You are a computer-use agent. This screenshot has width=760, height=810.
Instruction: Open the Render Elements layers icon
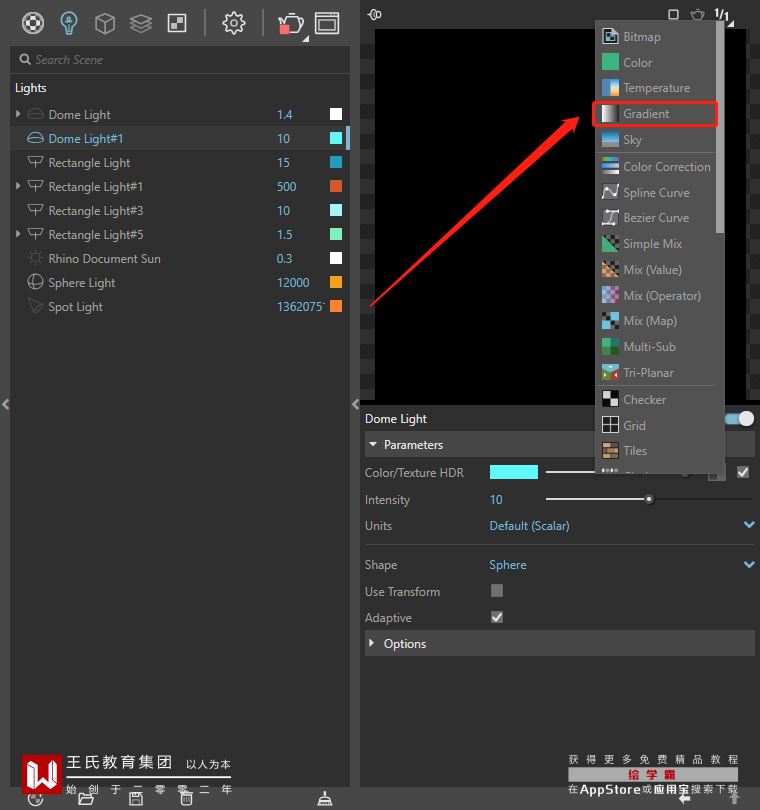141,23
